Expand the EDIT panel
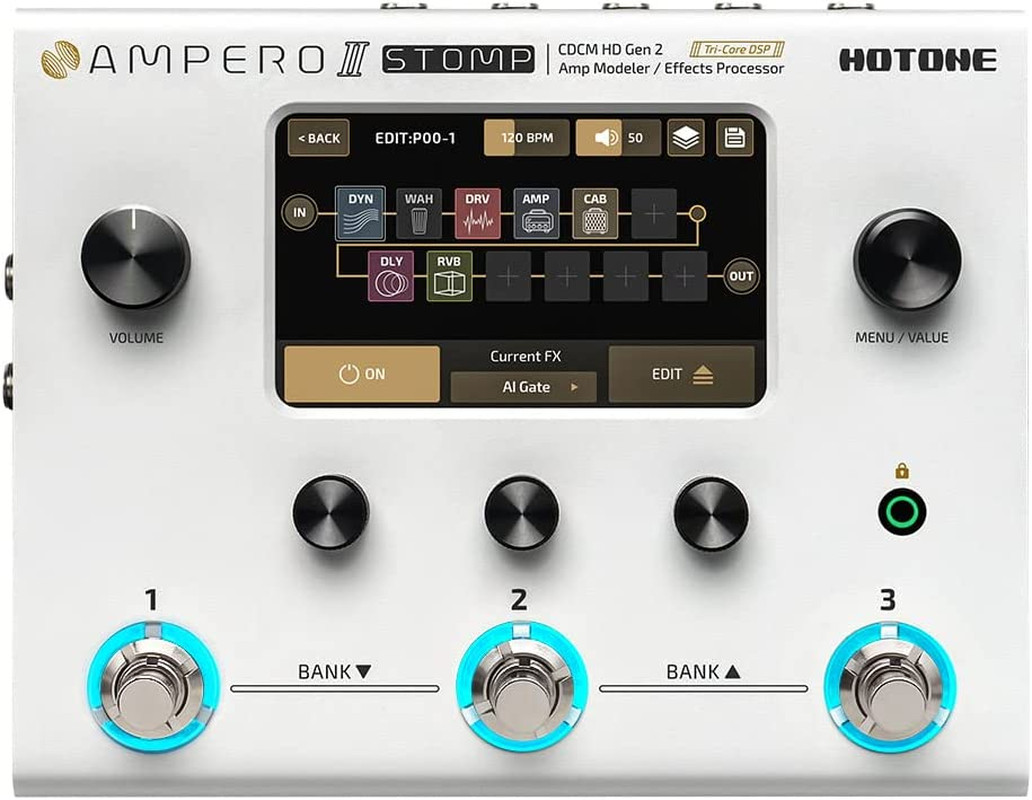Viewport: 1032px width, 800px height. pyautogui.click(x=683, y=372)
